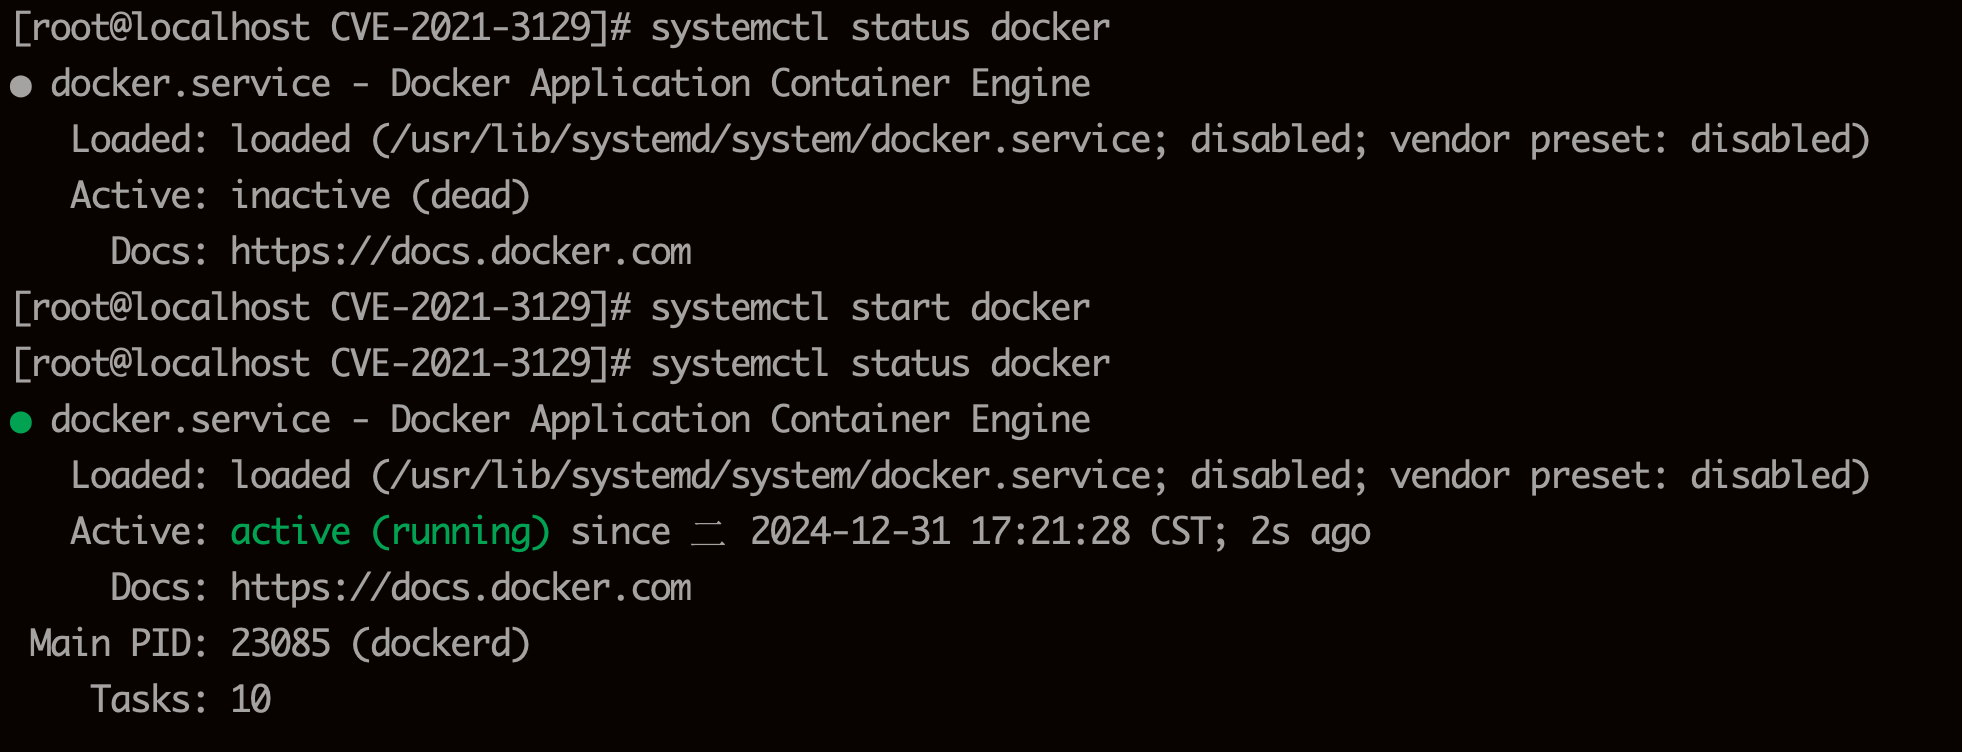Click the first prompt '[root@localhost CVE-2021-3129]#'

[322, 28]
